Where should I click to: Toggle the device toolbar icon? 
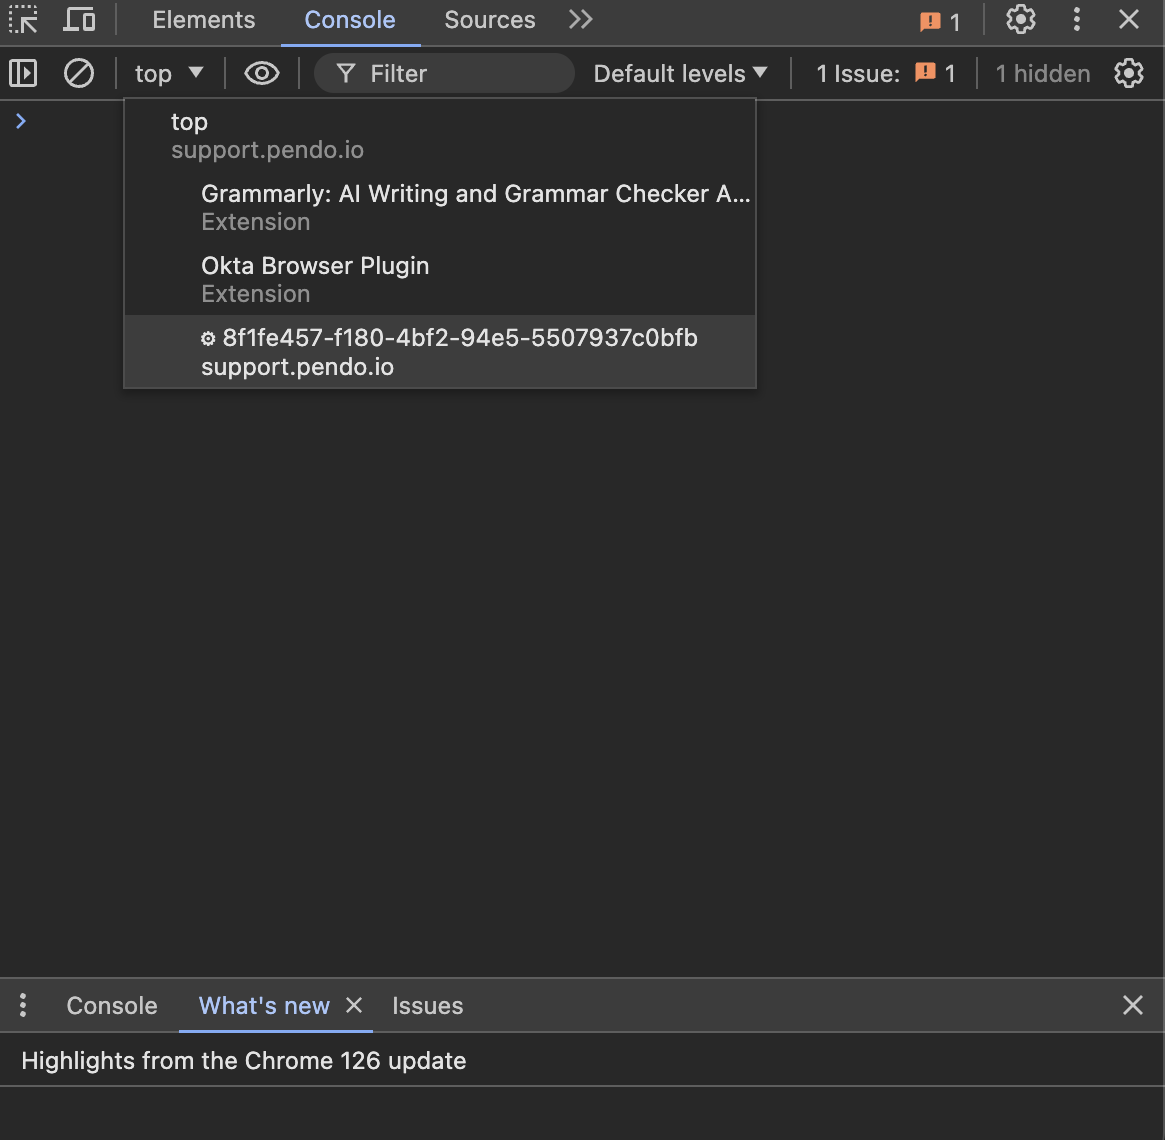click(x=79, y=20)
